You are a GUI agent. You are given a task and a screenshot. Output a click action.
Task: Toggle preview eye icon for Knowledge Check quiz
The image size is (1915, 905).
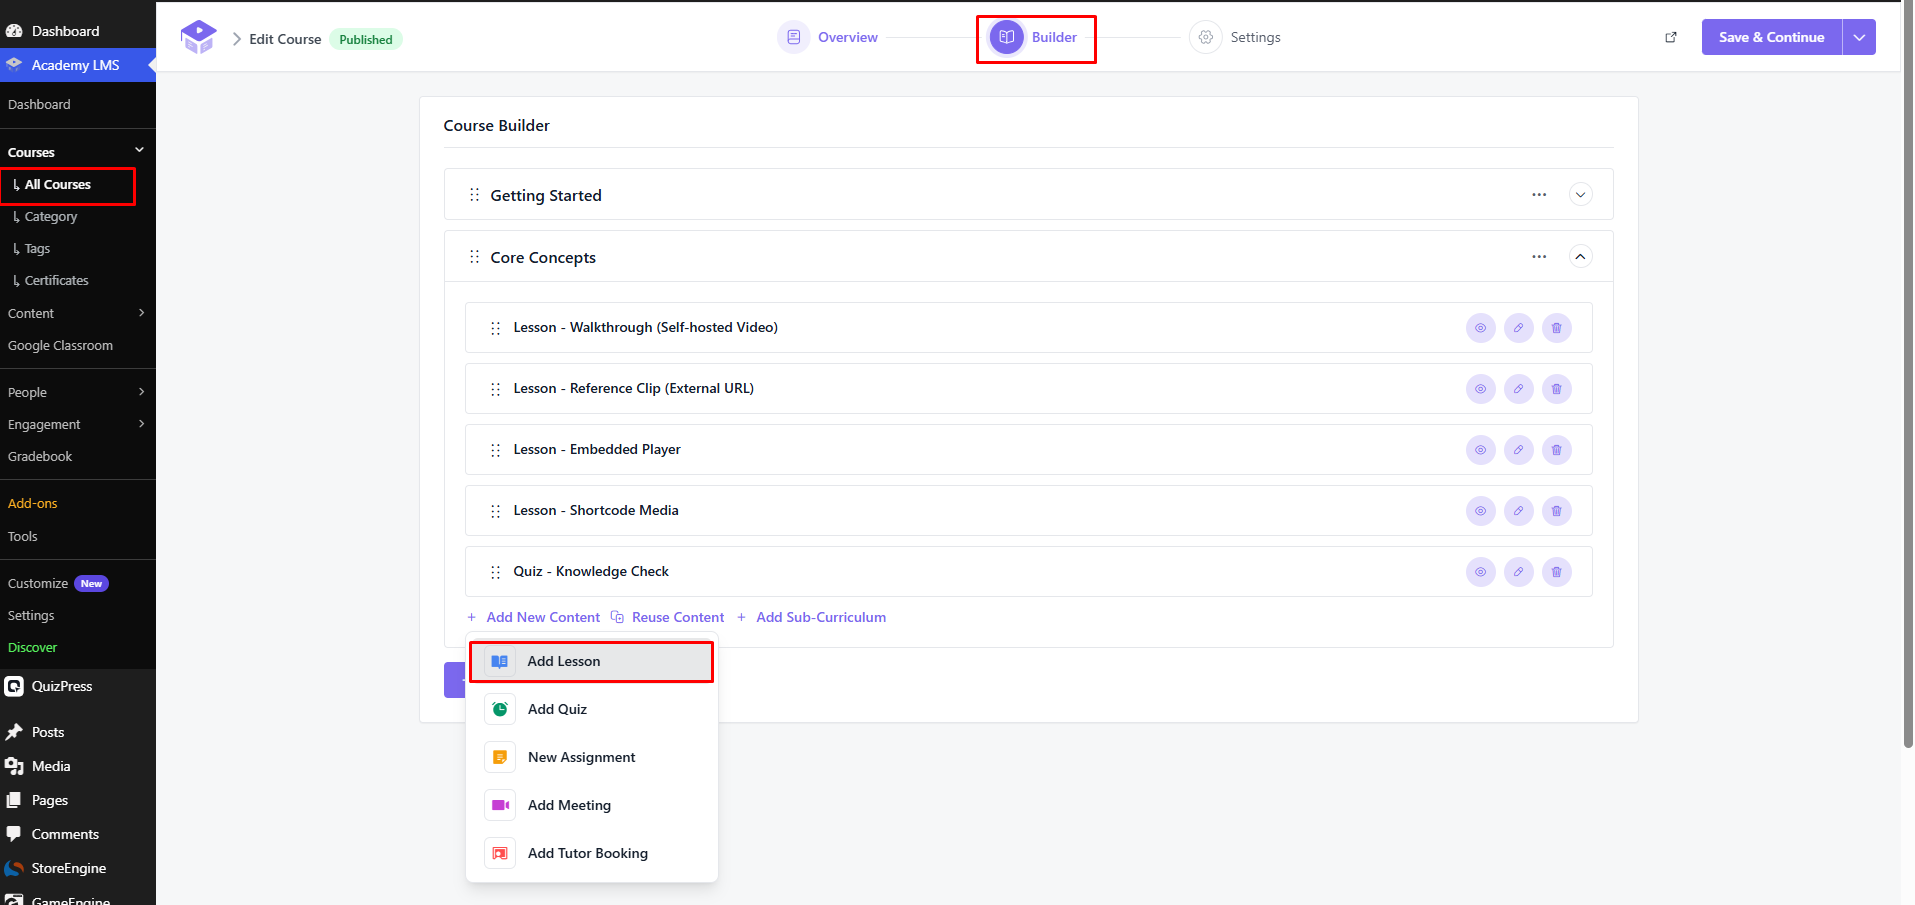[1480, 572]
